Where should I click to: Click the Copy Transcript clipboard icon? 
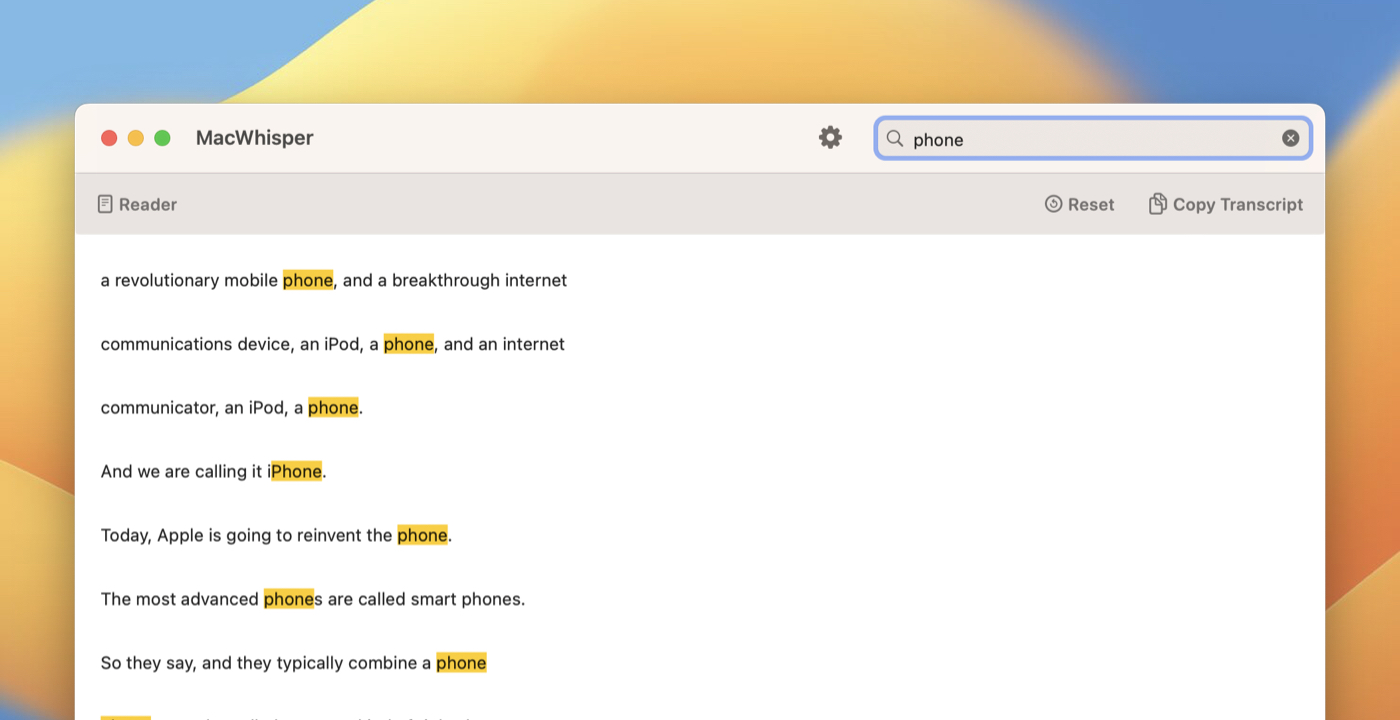click(1158, 203)
